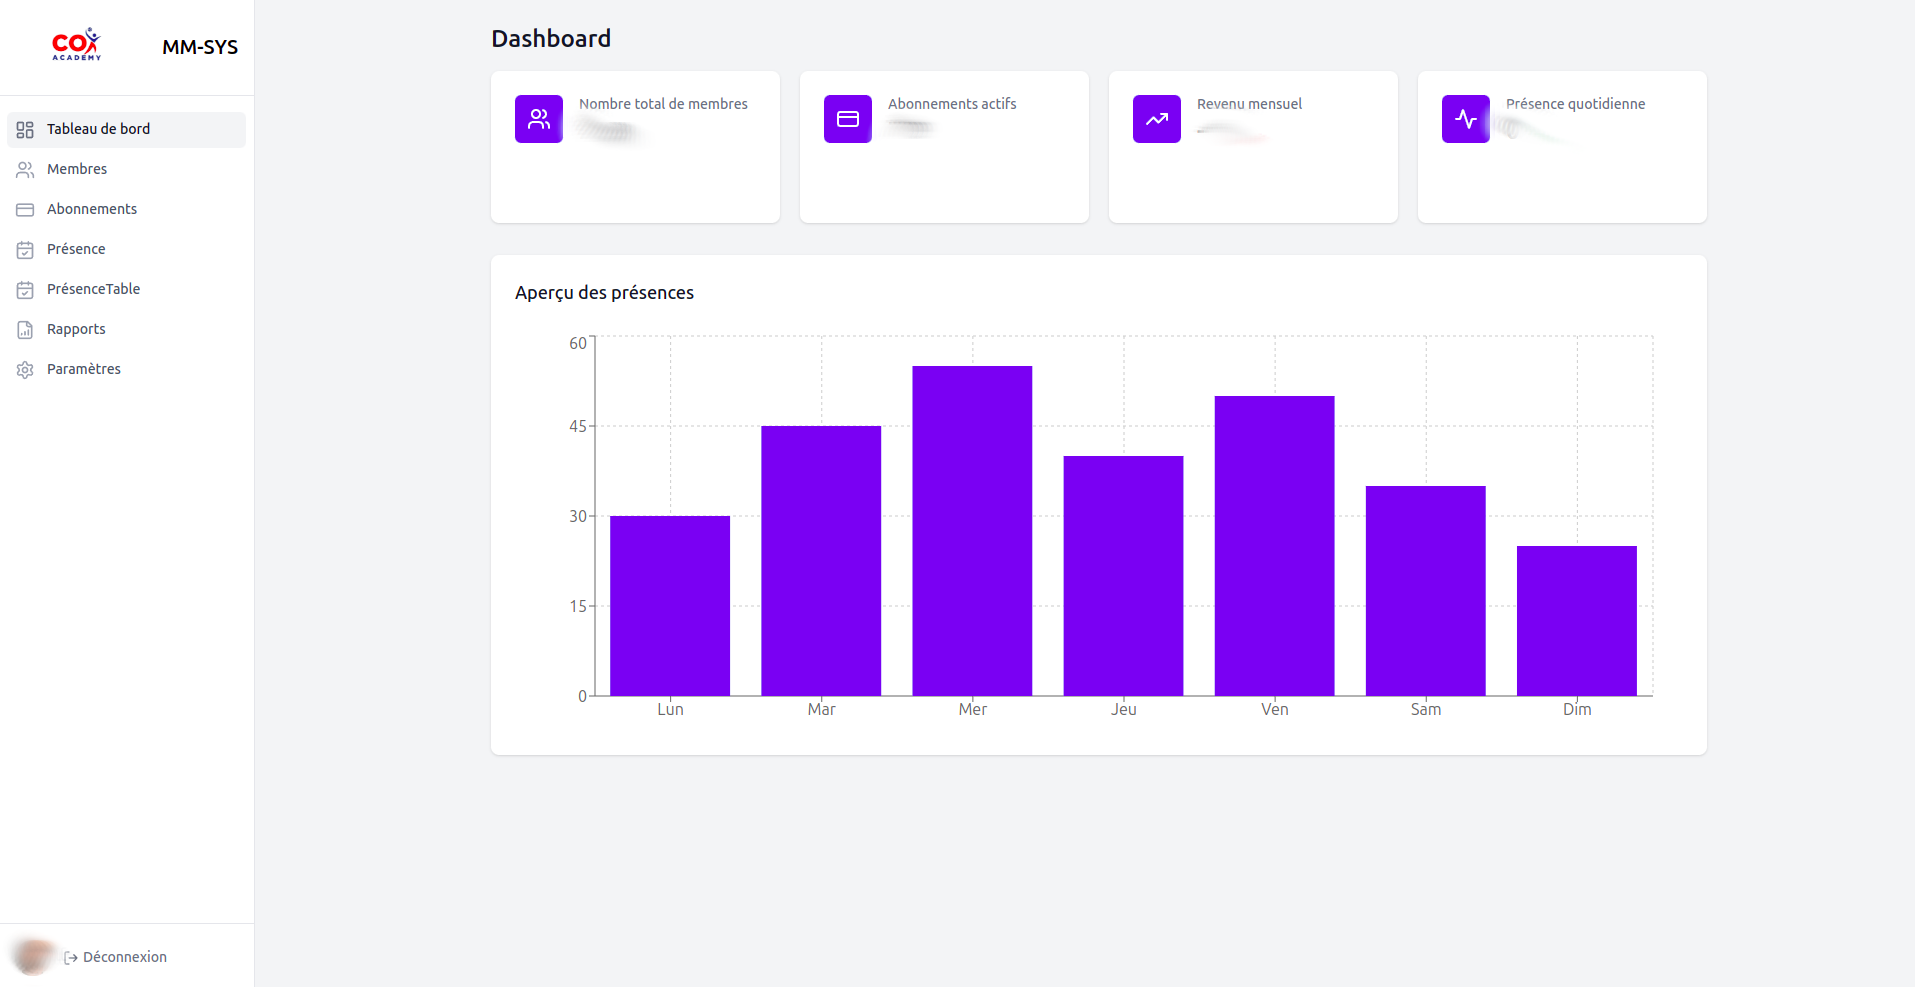Open Abonnements from the sidebar
This screenshot has width=1915, height=987.
tap(92, 209)
